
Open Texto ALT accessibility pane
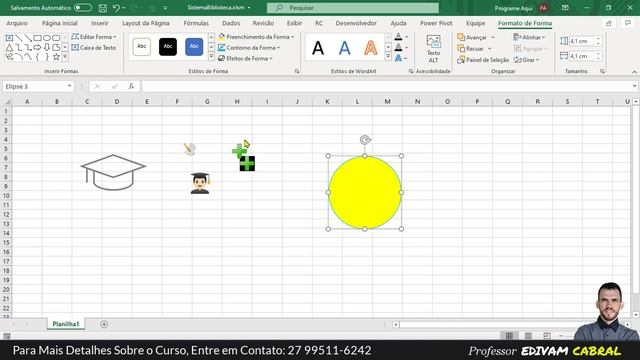433,49
